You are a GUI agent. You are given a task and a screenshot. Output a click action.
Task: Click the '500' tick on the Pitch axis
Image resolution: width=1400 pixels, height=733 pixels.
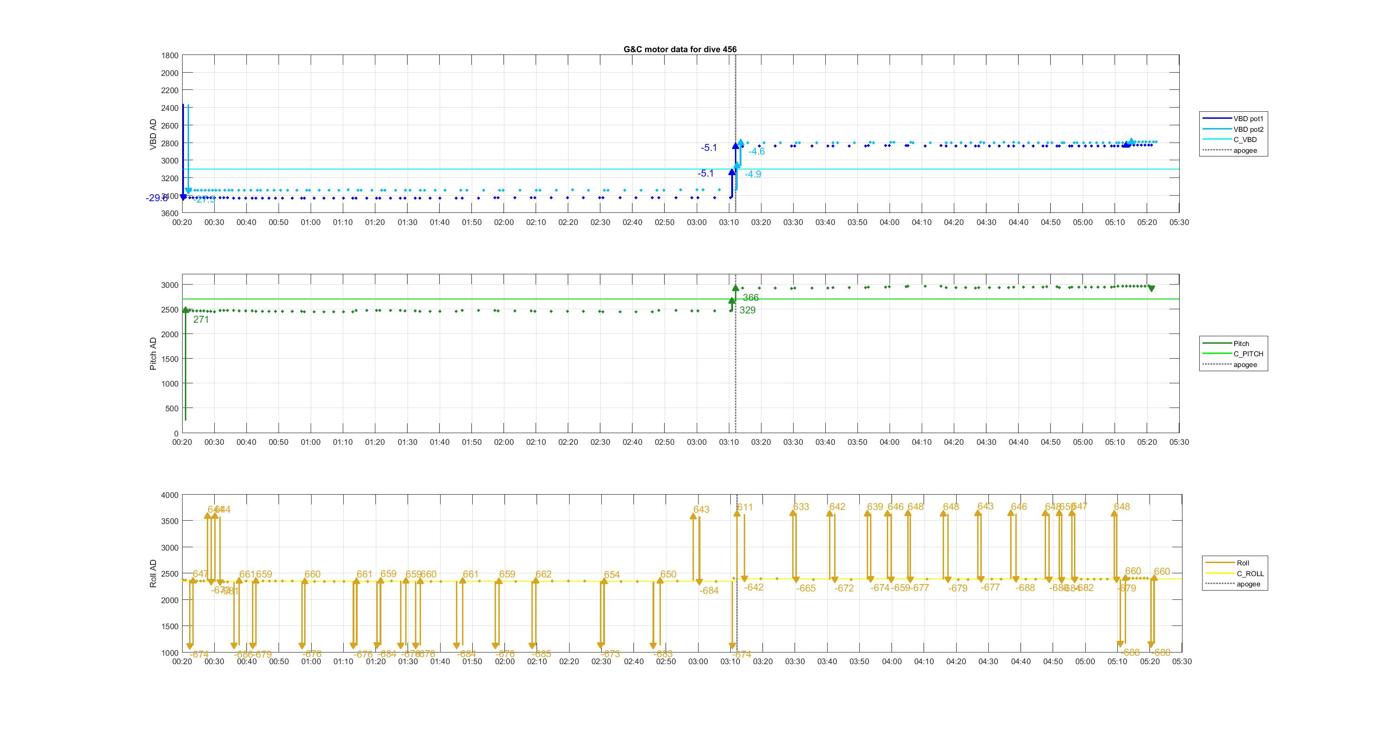(x=172, y=409)
